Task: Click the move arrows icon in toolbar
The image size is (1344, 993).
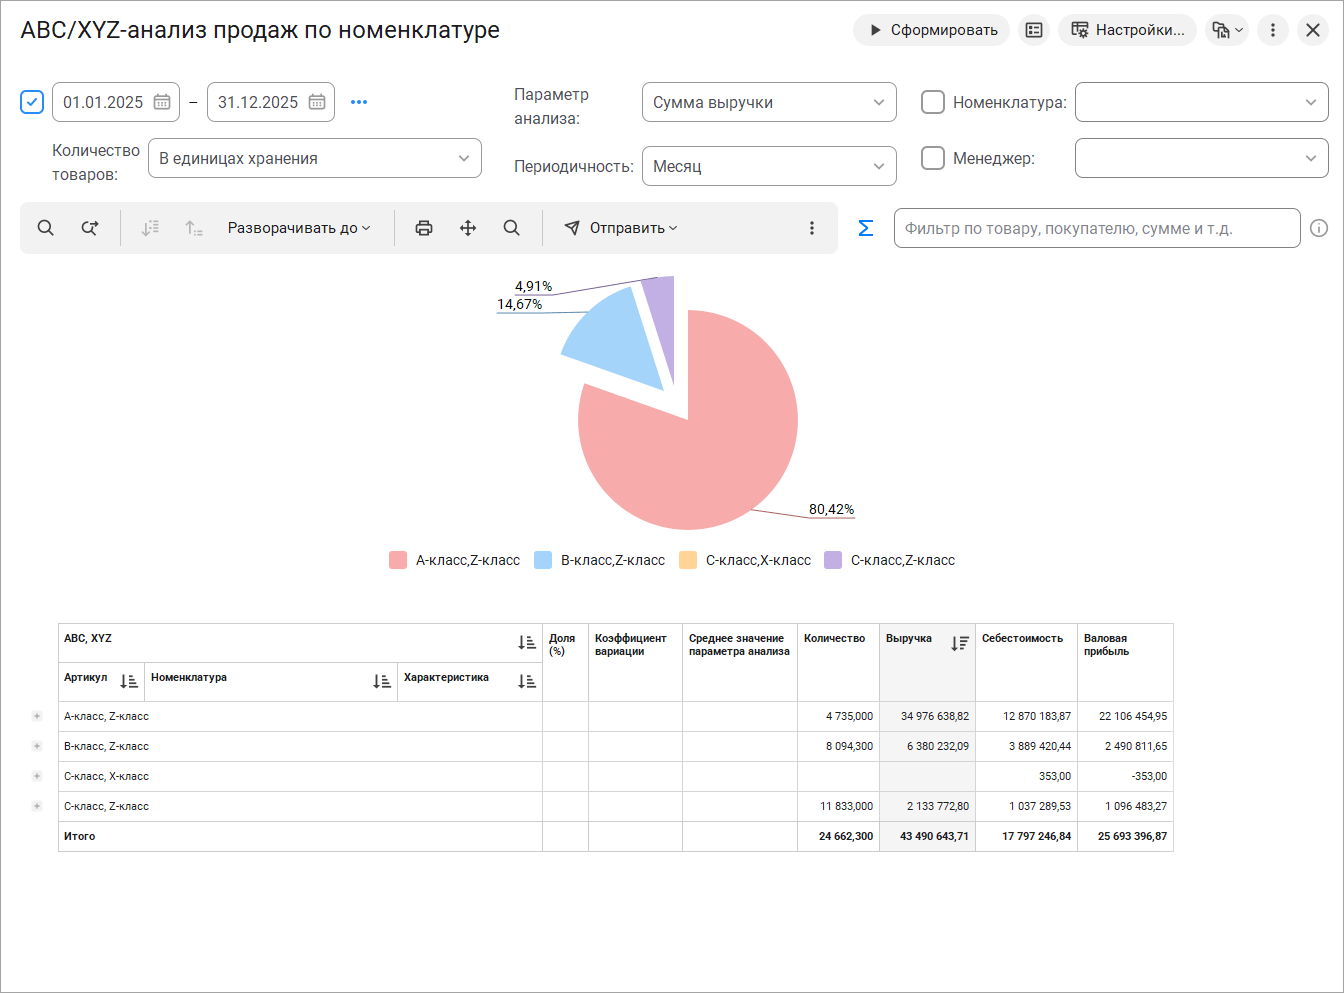Action: [468, 228]
